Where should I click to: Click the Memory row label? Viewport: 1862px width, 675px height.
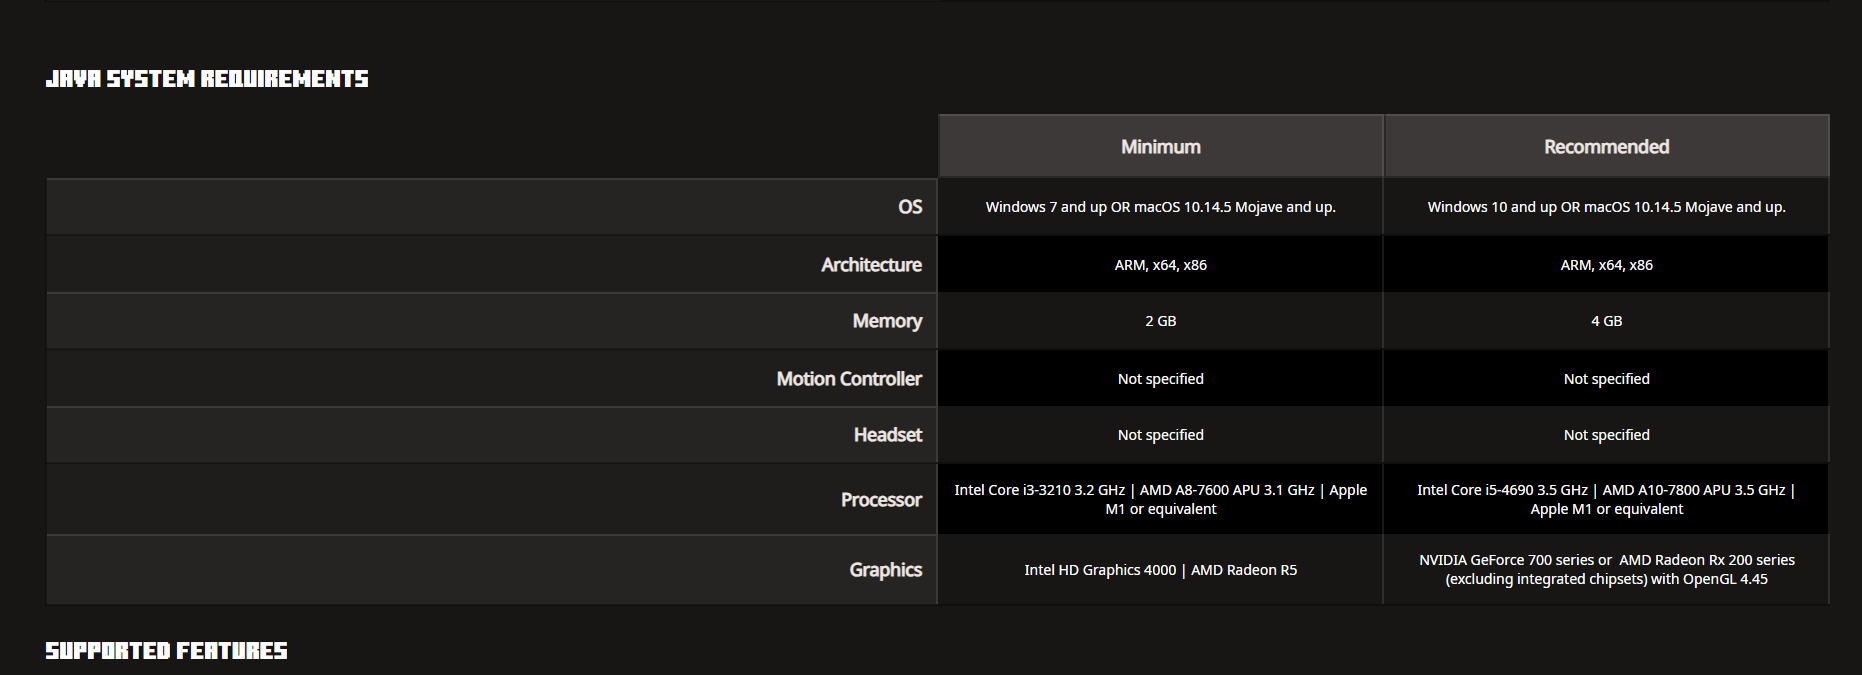pos(887,321)
